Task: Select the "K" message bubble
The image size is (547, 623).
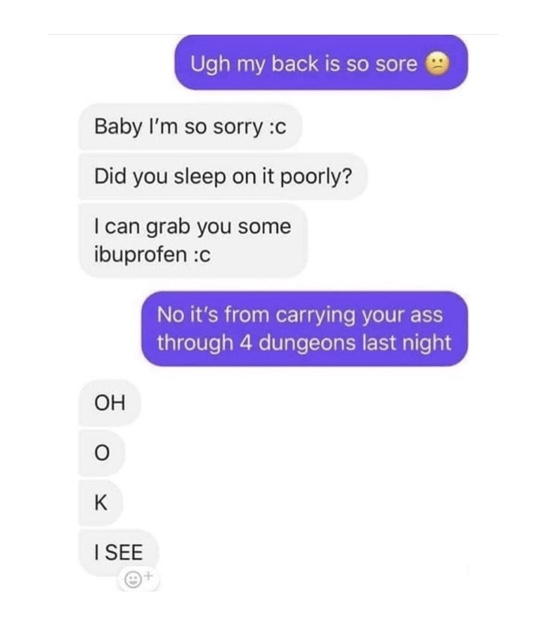Action: click(101, 503)
